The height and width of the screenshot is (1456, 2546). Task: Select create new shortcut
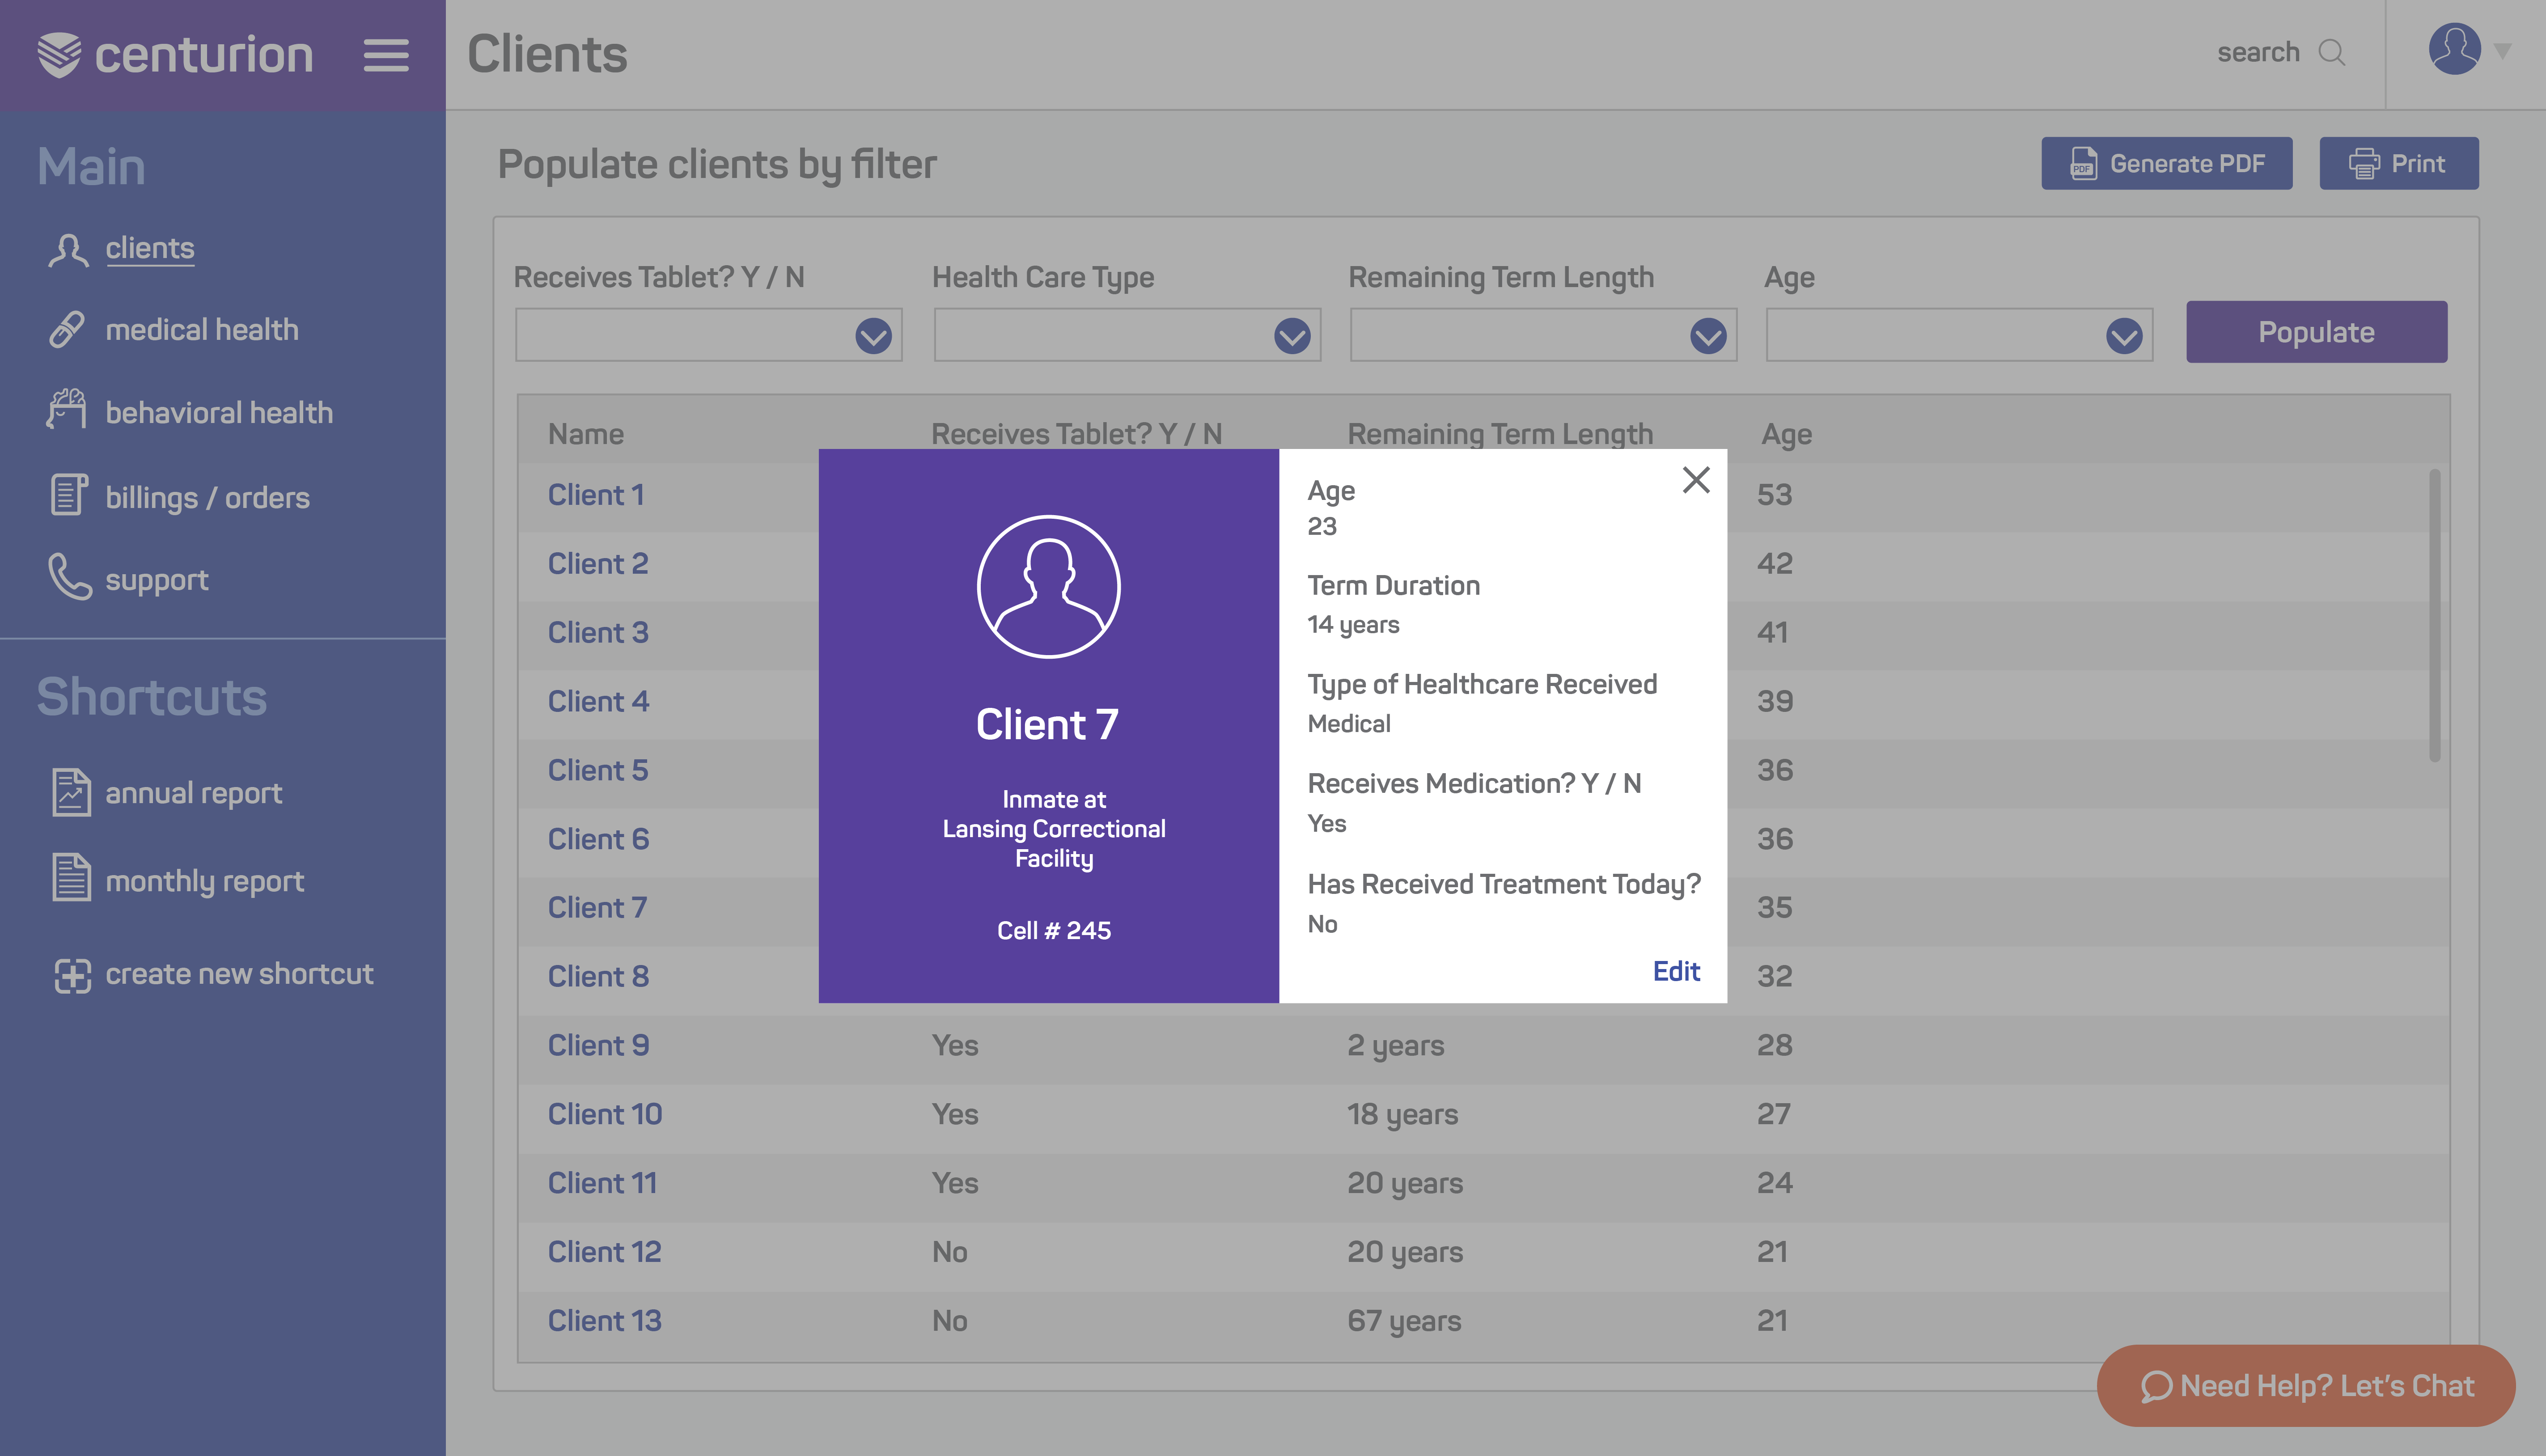tap(240, 974)
